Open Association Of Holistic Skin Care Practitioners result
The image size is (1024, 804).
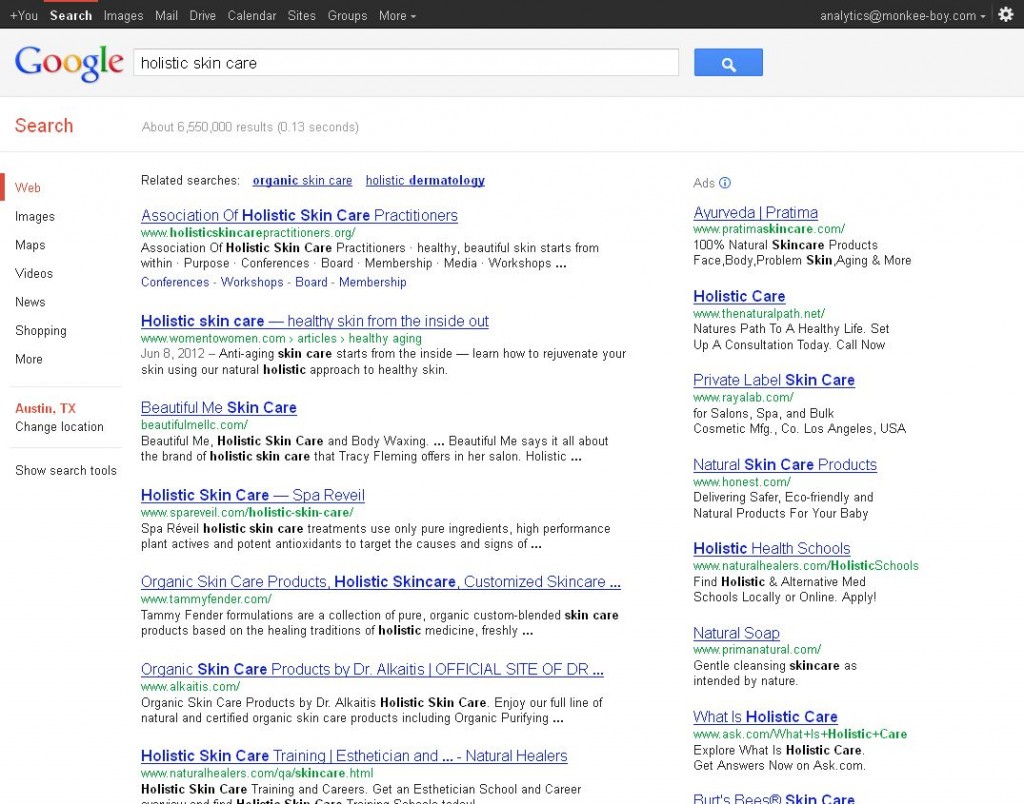pos(299,216)
